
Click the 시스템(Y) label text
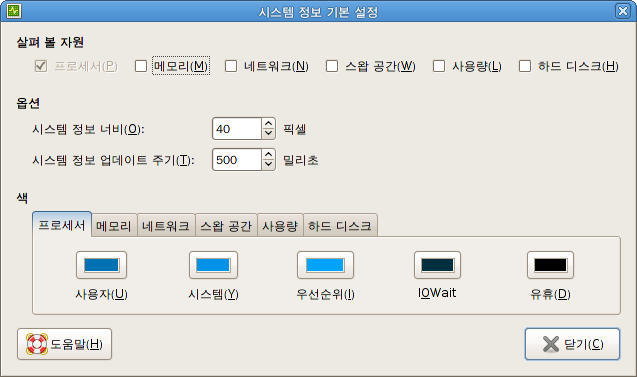point(213,294)
